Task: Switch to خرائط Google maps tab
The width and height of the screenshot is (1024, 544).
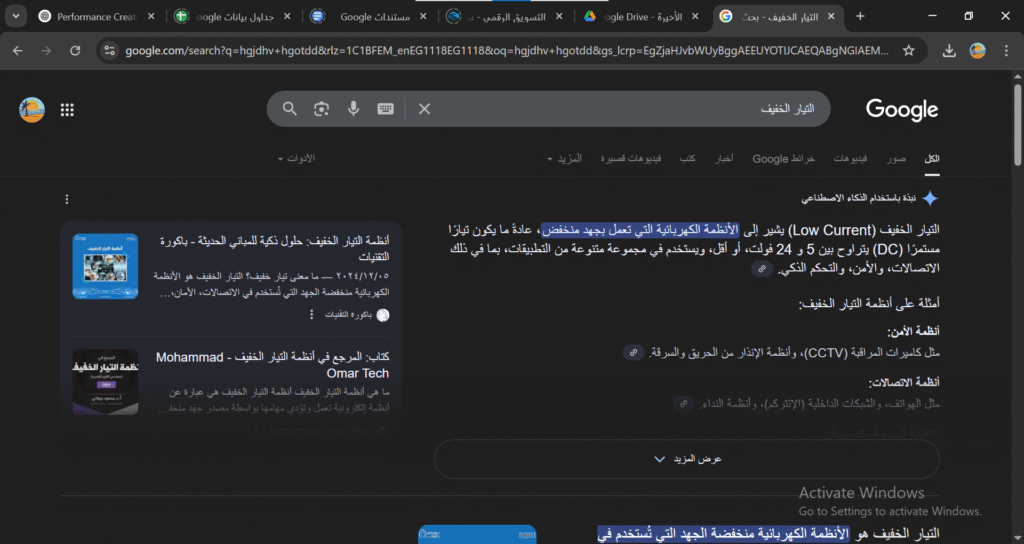Action: tap(784, 159)
